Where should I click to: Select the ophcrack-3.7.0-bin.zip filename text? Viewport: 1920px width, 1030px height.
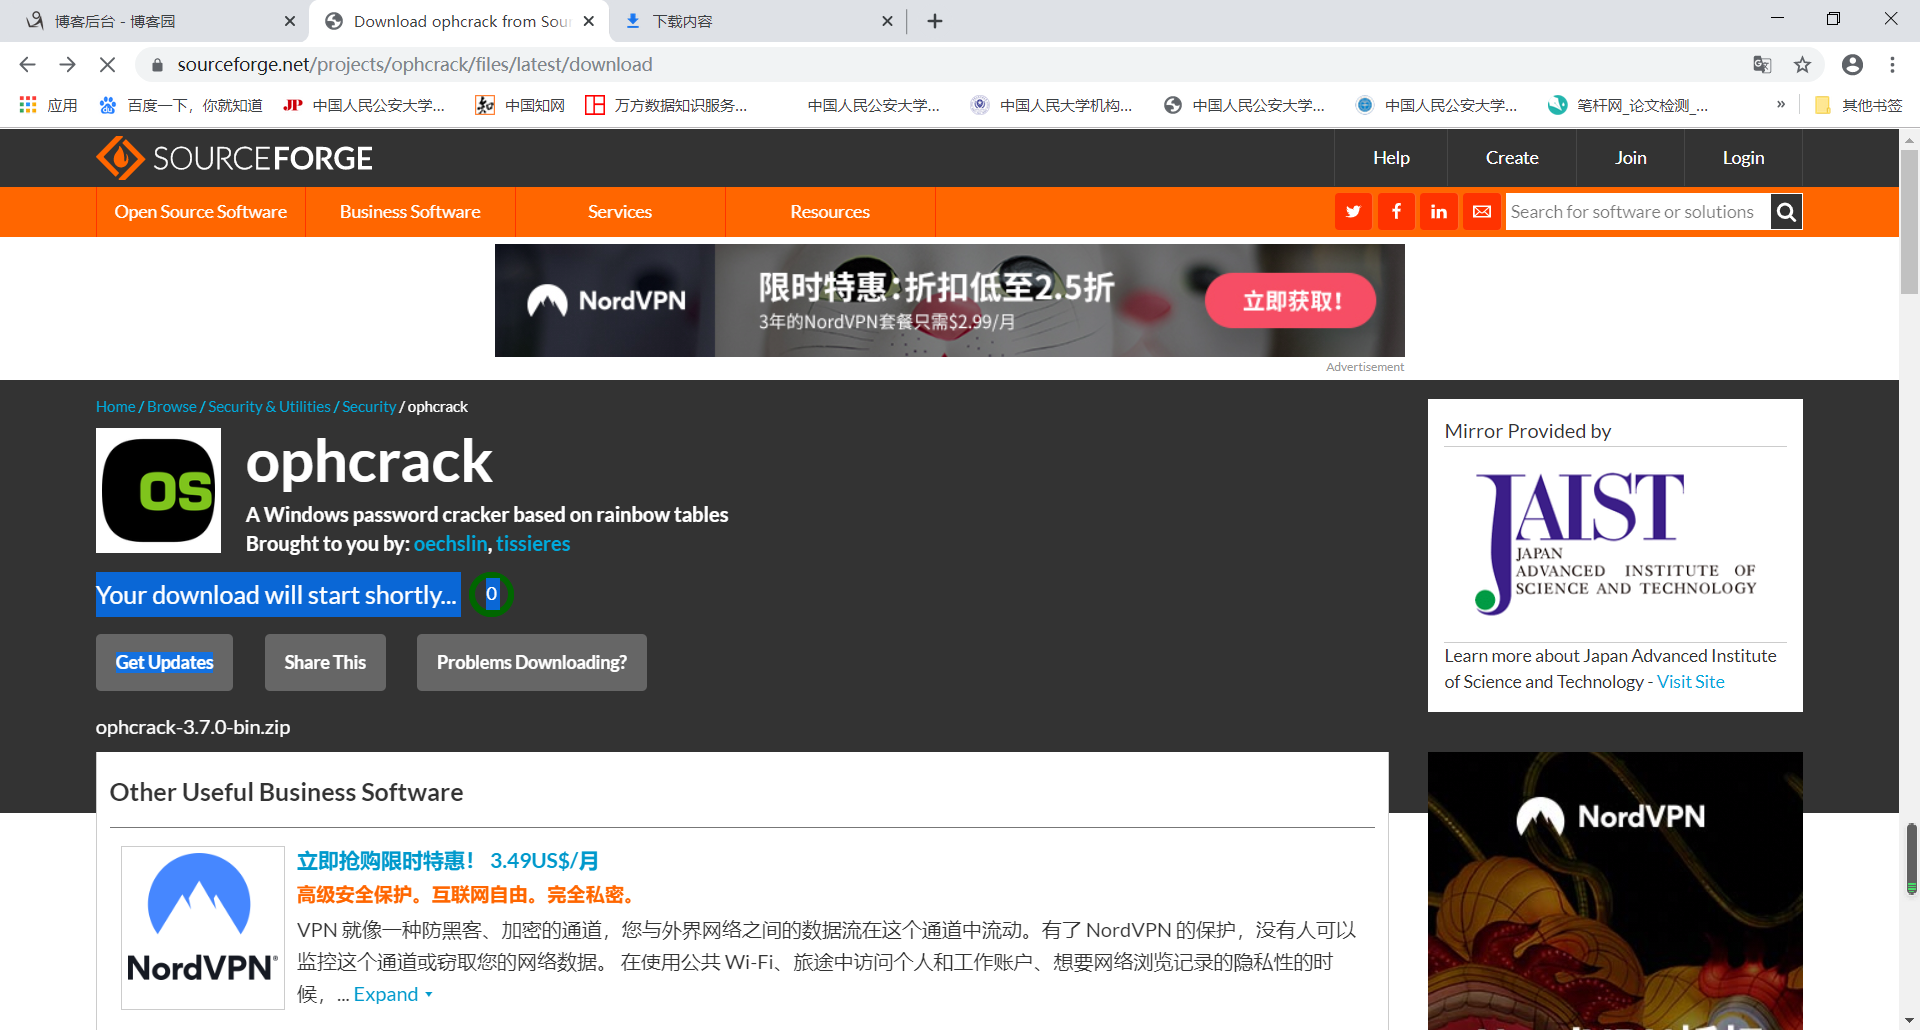coord(193,728)
